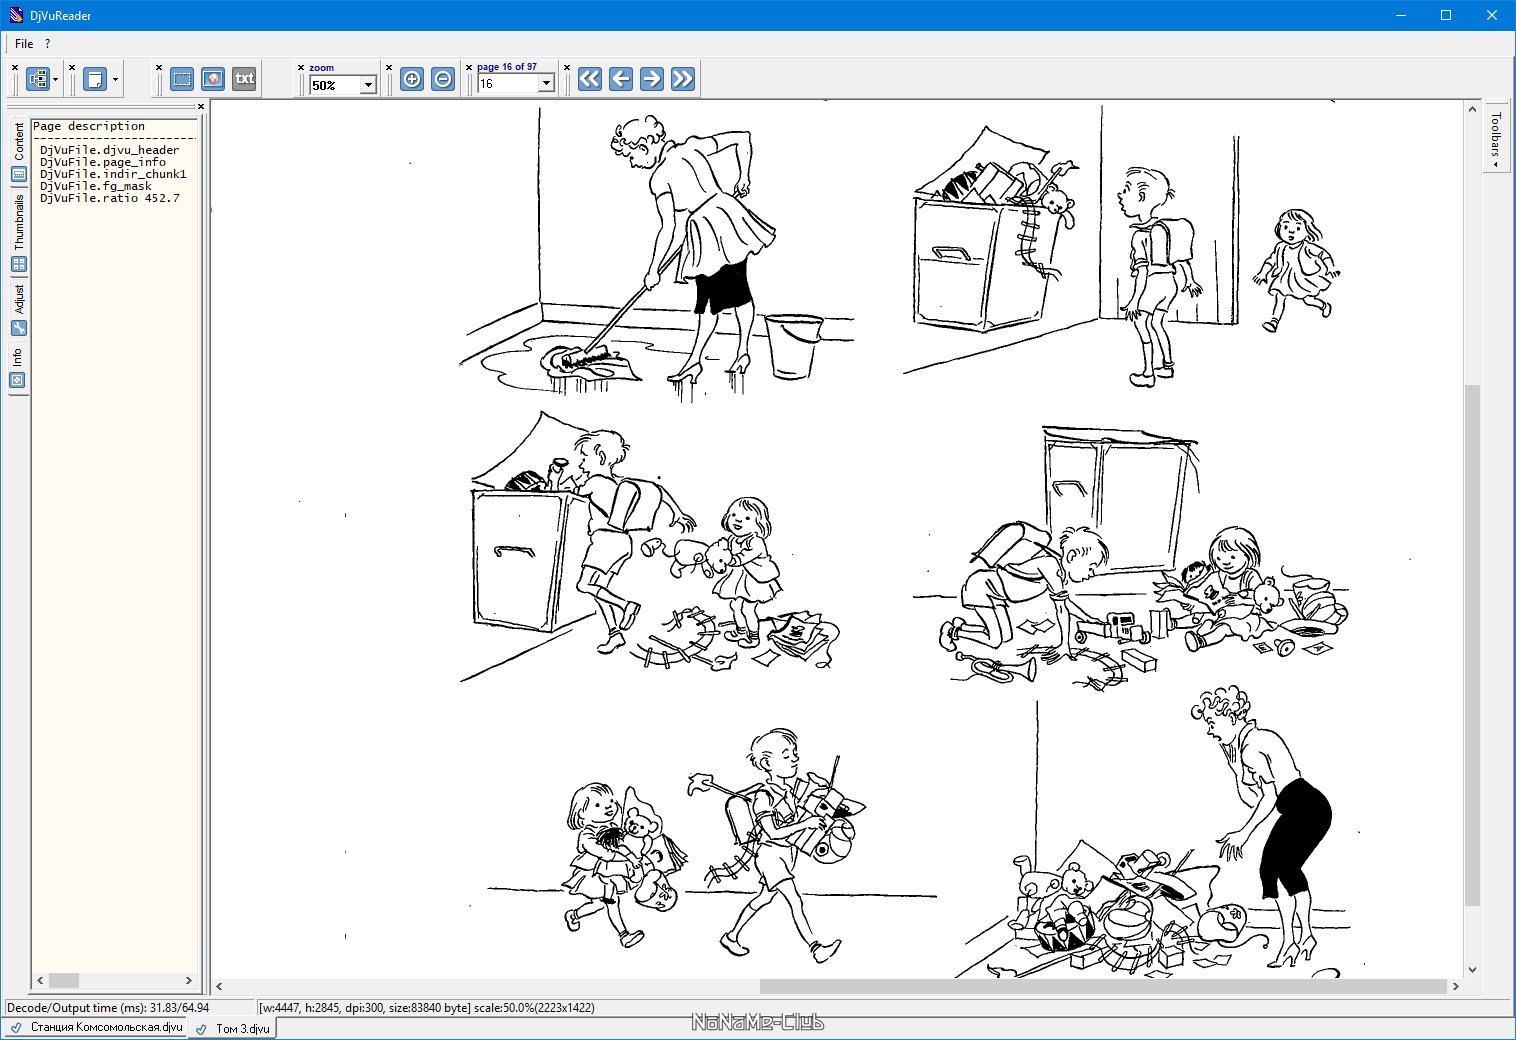
Task: Jump to the last page
Action: (683, 79)
